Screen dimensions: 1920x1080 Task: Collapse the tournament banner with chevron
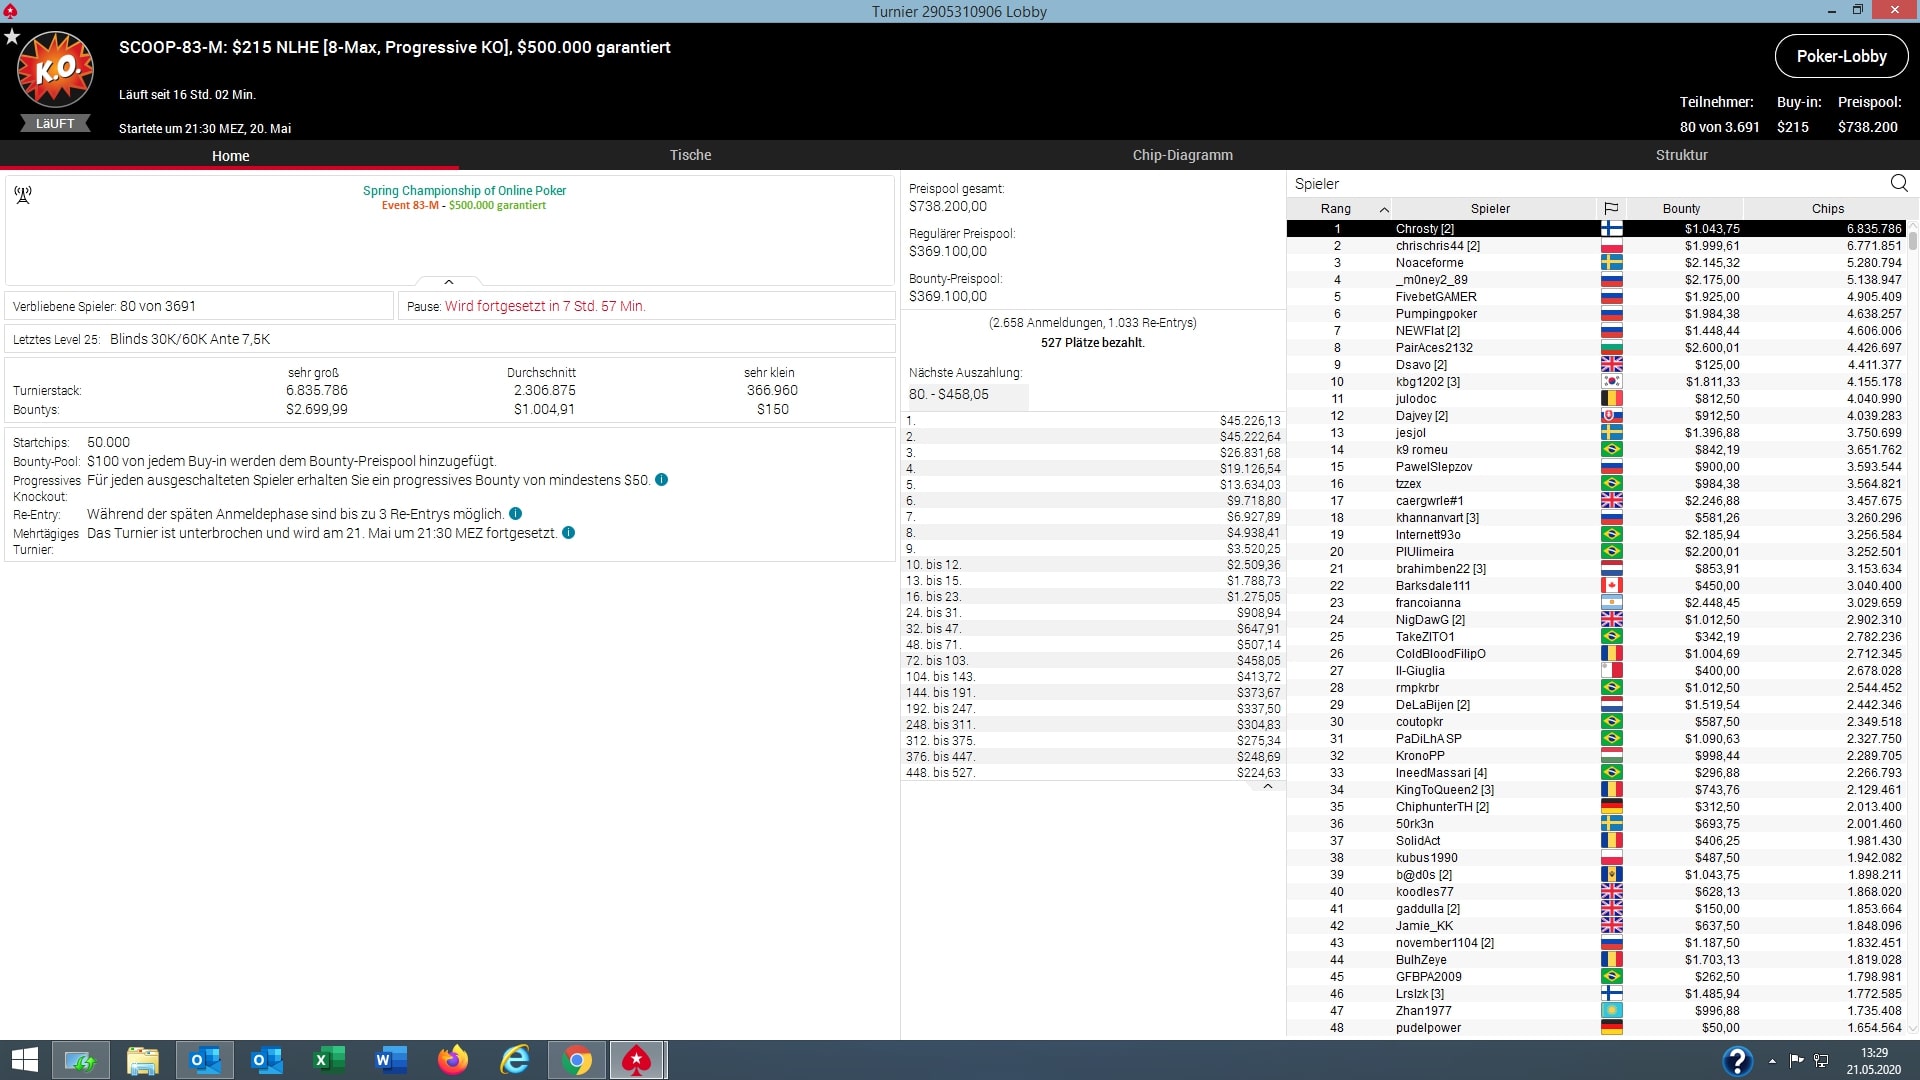[x=448, y=282]
